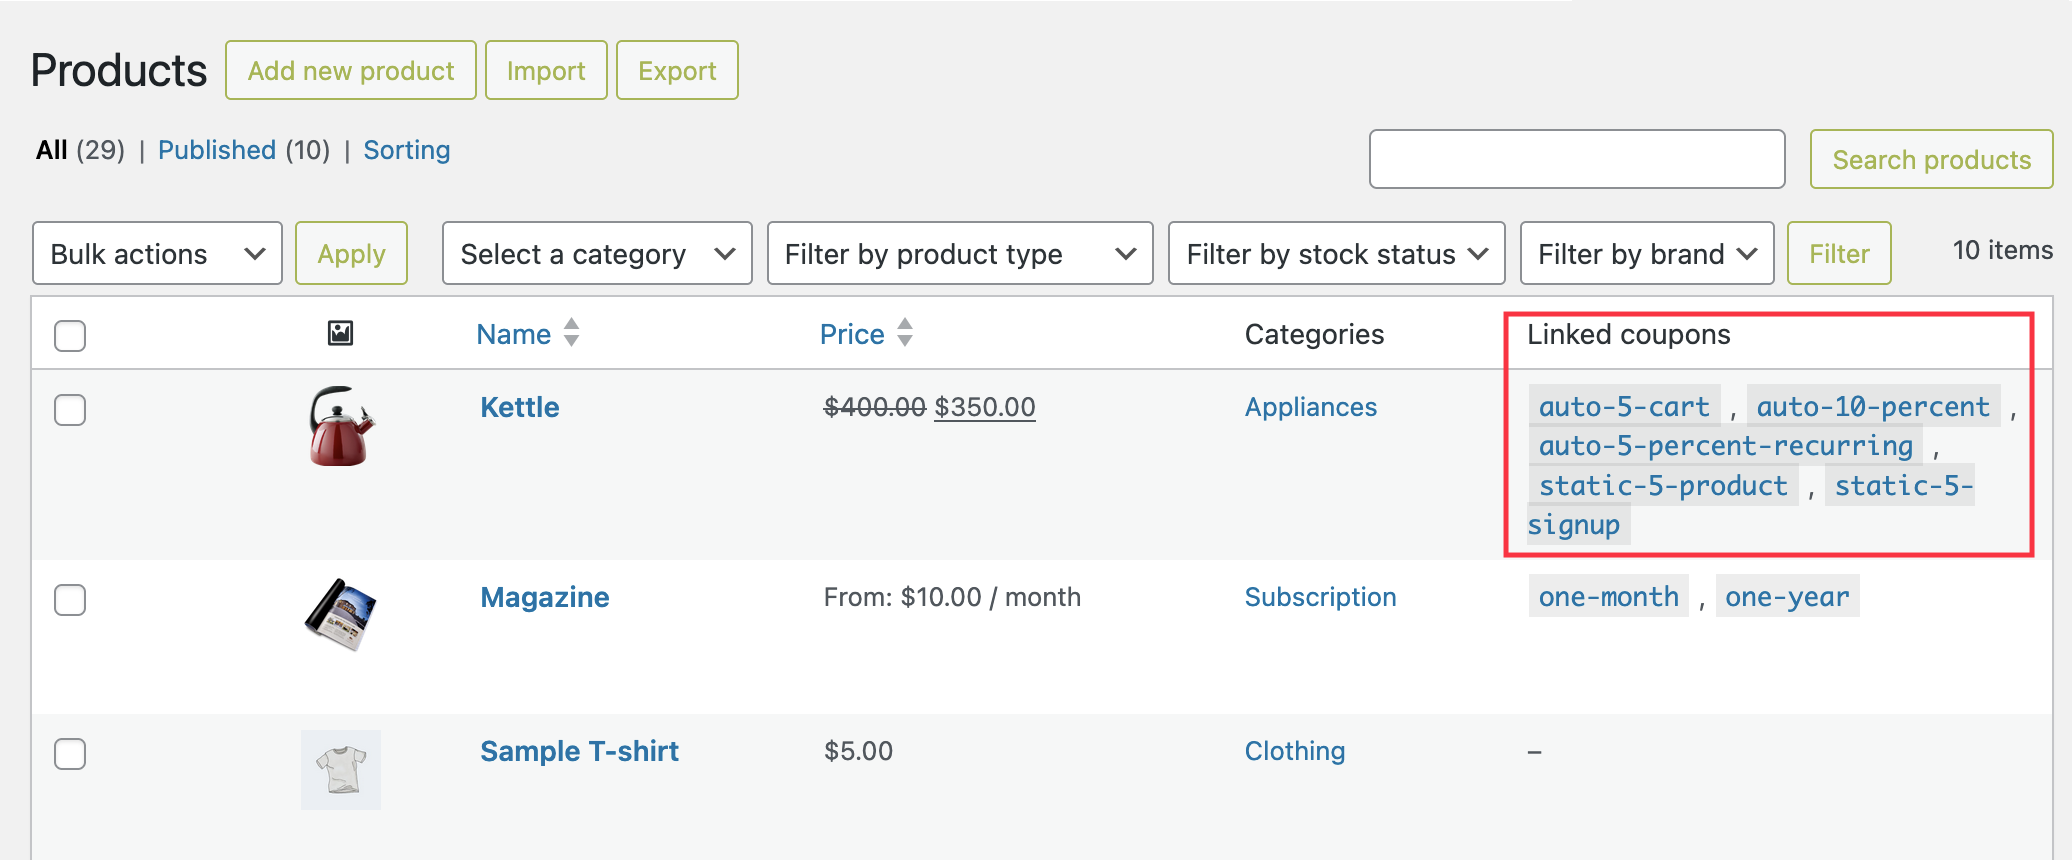
Task: Open the auto-10-percent coupon link
Action: click(1872, 406)
